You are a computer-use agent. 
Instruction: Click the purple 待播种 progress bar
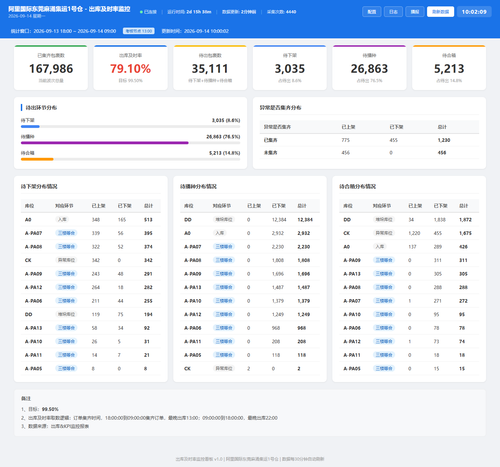pos(105,143)
